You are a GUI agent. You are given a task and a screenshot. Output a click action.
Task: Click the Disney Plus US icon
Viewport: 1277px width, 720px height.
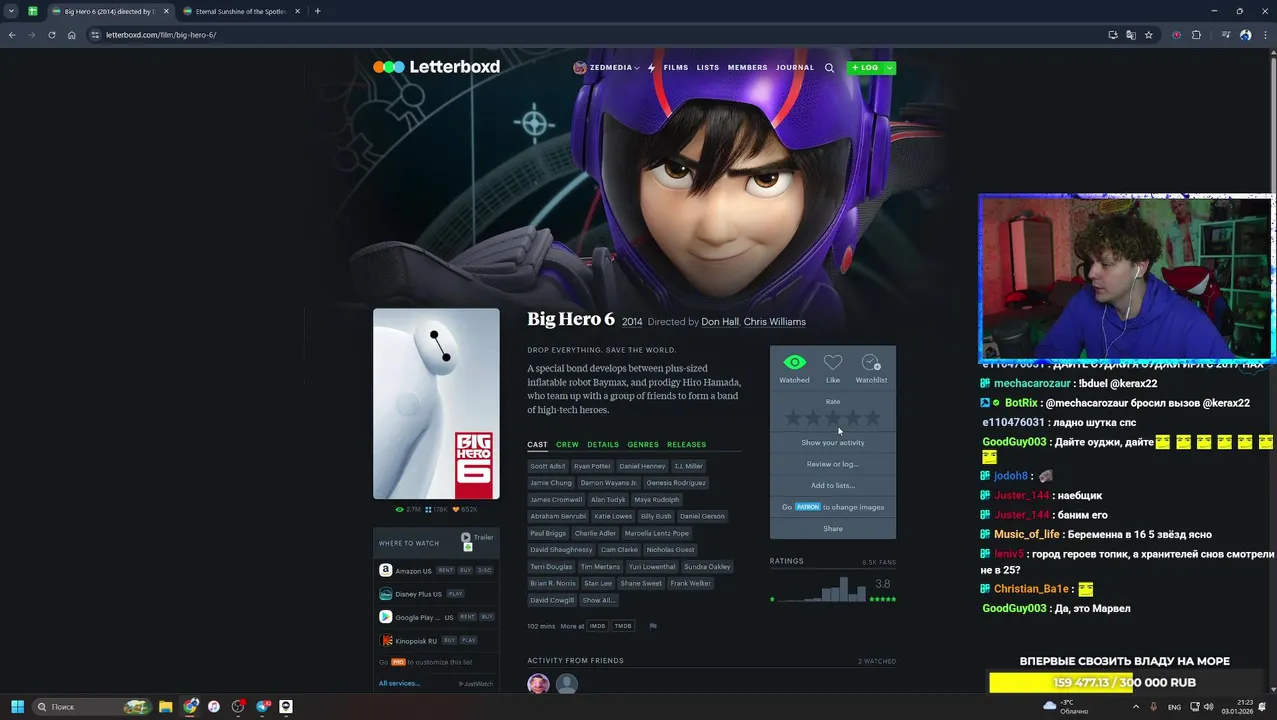click(385, 593)
